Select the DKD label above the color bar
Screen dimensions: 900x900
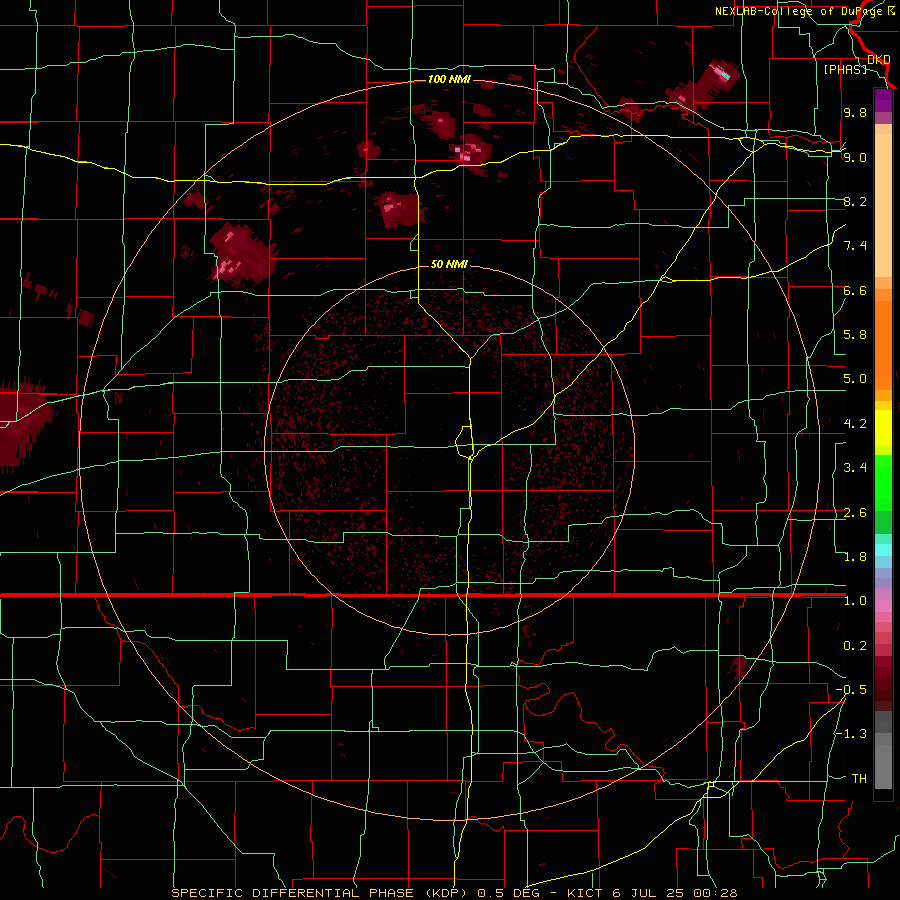pyautogui.click(x=878, y=59)
